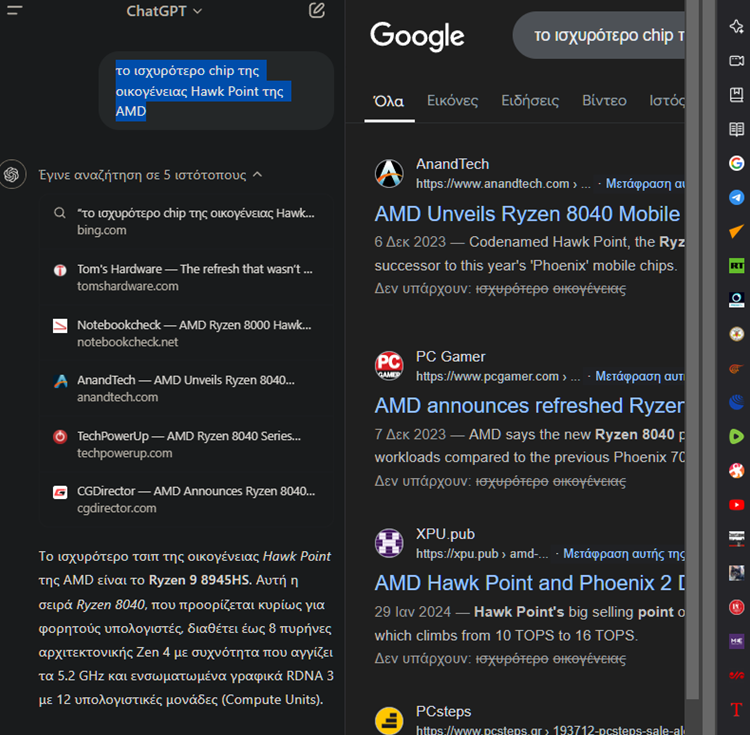Open the Telegram shortcut in sidebar

736,197
